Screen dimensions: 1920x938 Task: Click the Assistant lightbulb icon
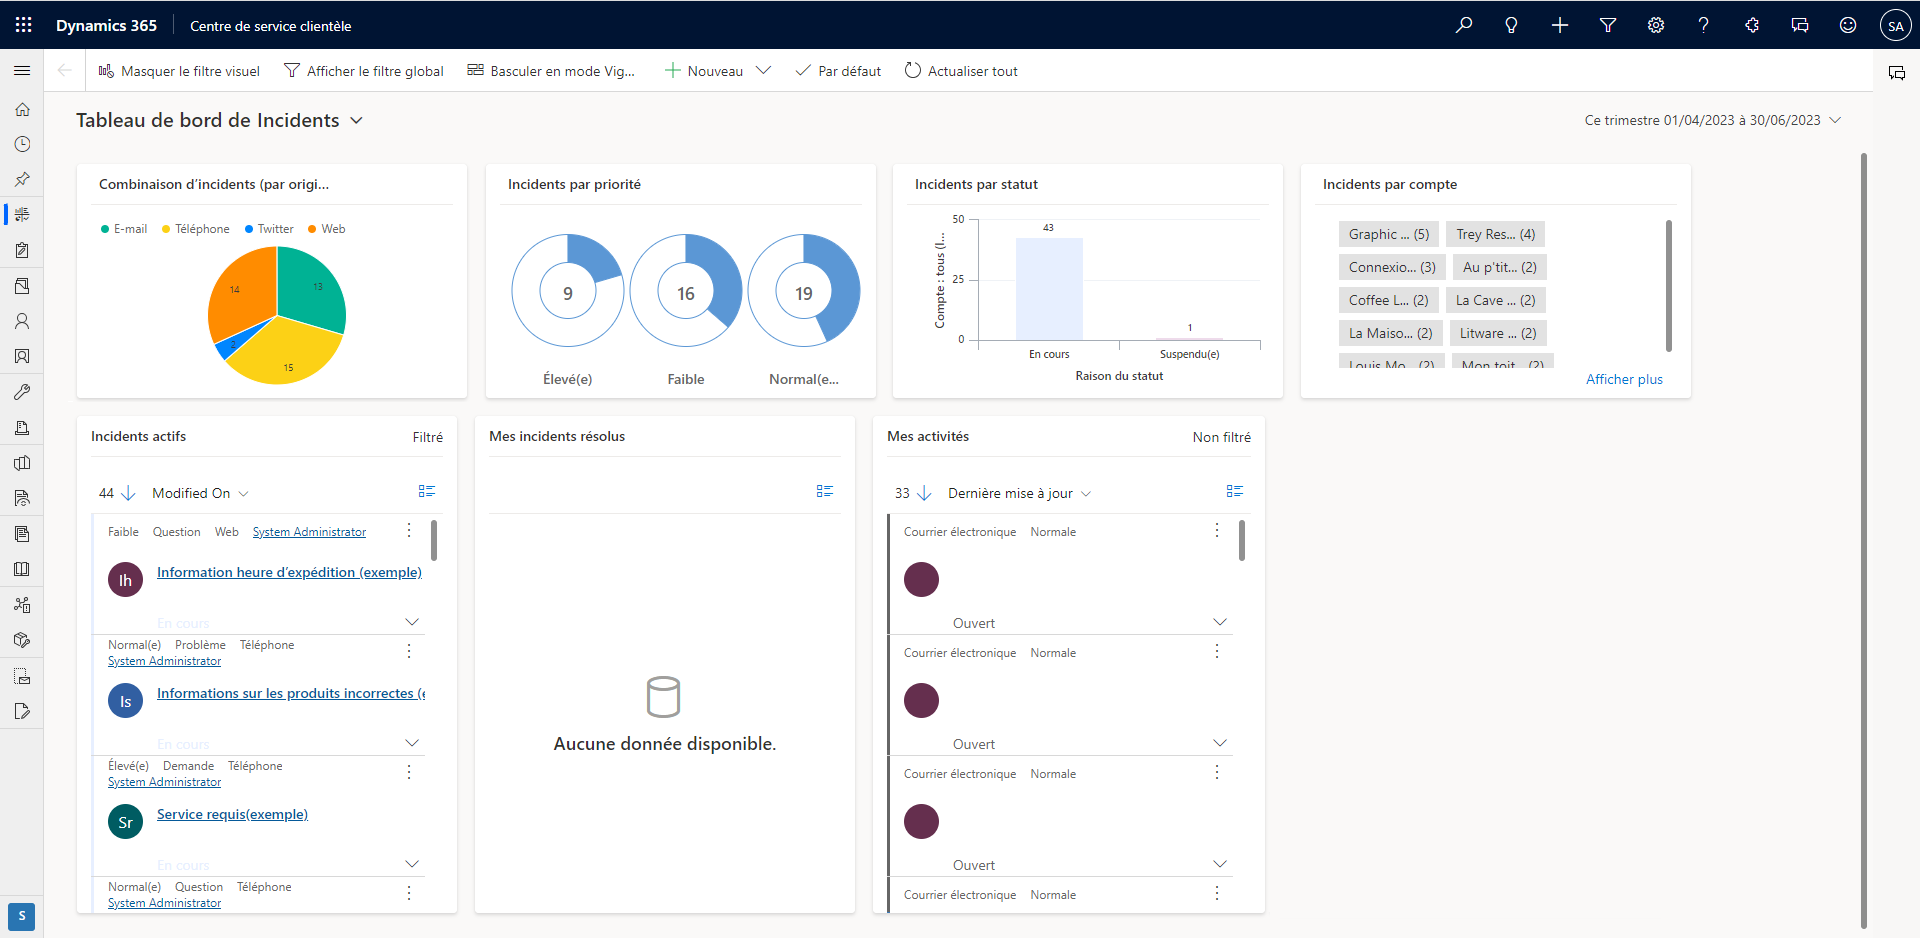pyautogui.click(x=1511, y=25)
